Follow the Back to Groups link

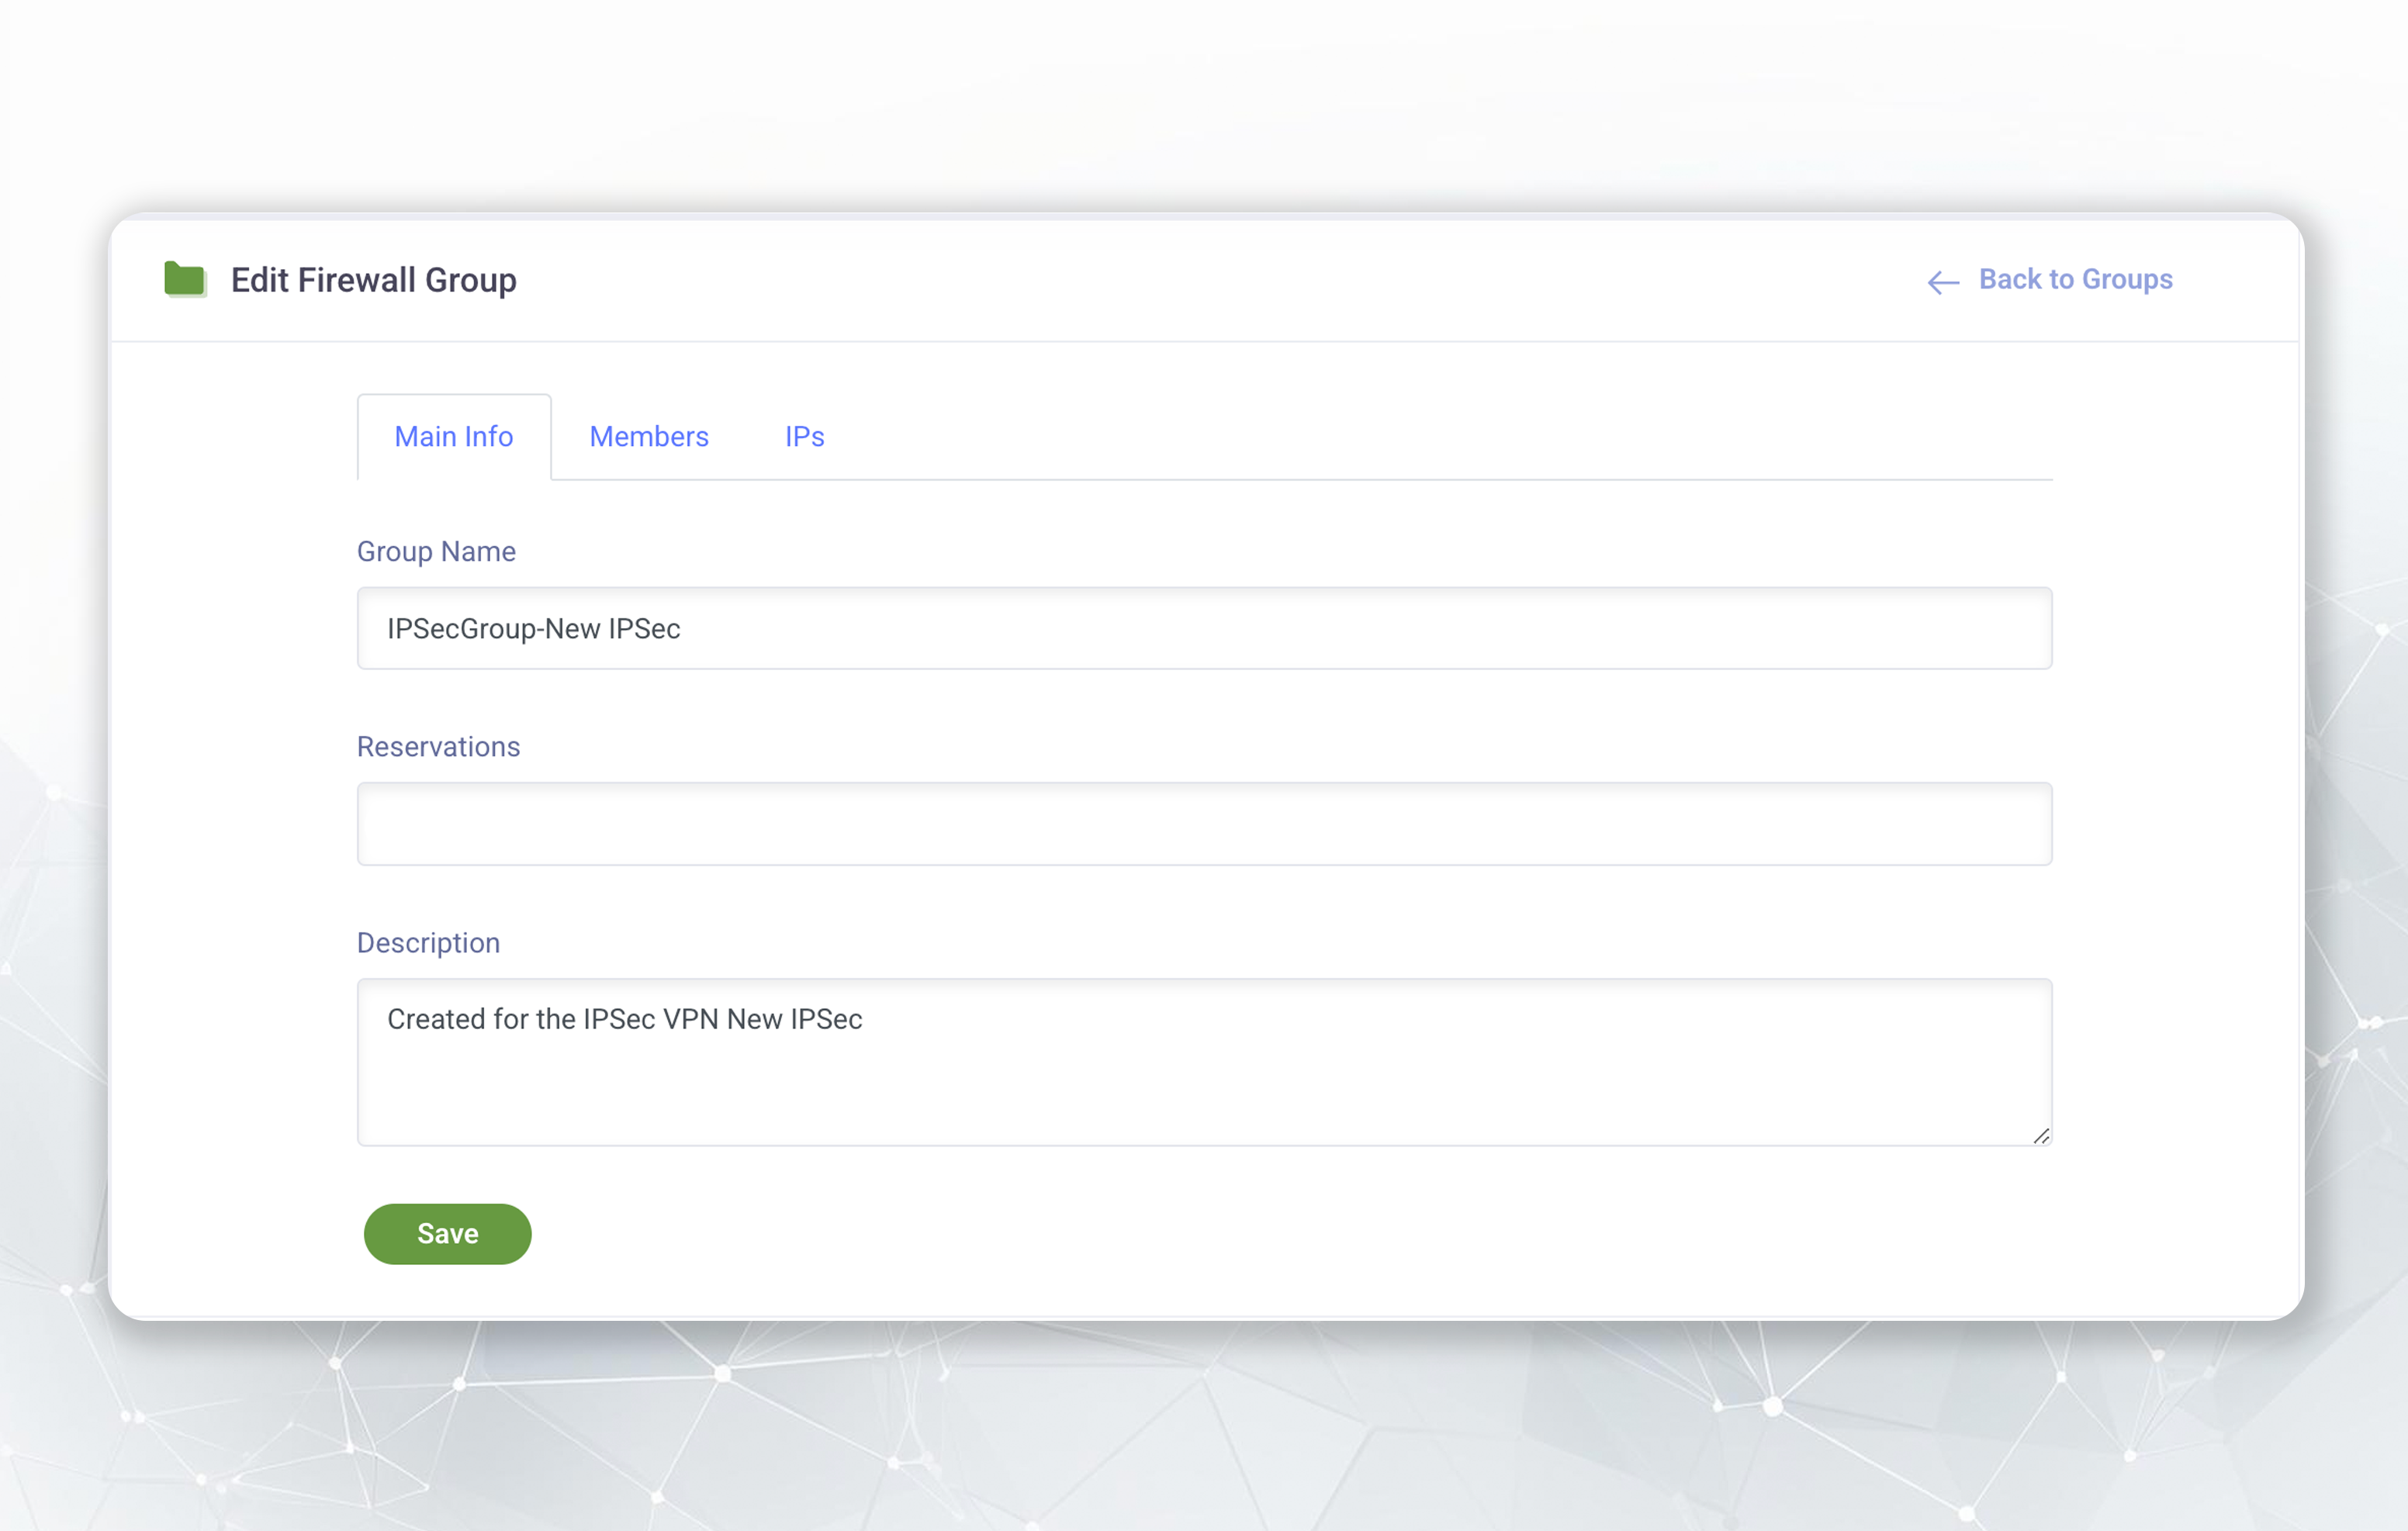pos(2075,279)
